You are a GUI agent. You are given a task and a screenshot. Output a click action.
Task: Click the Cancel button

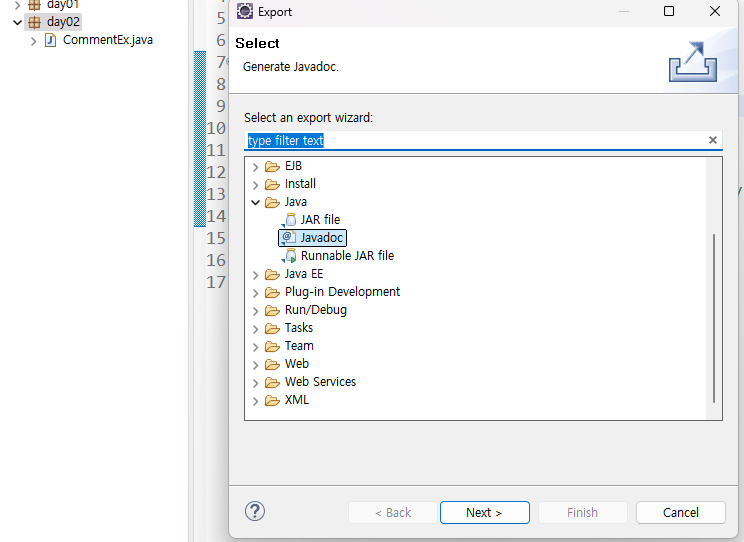tap(680, 513)
